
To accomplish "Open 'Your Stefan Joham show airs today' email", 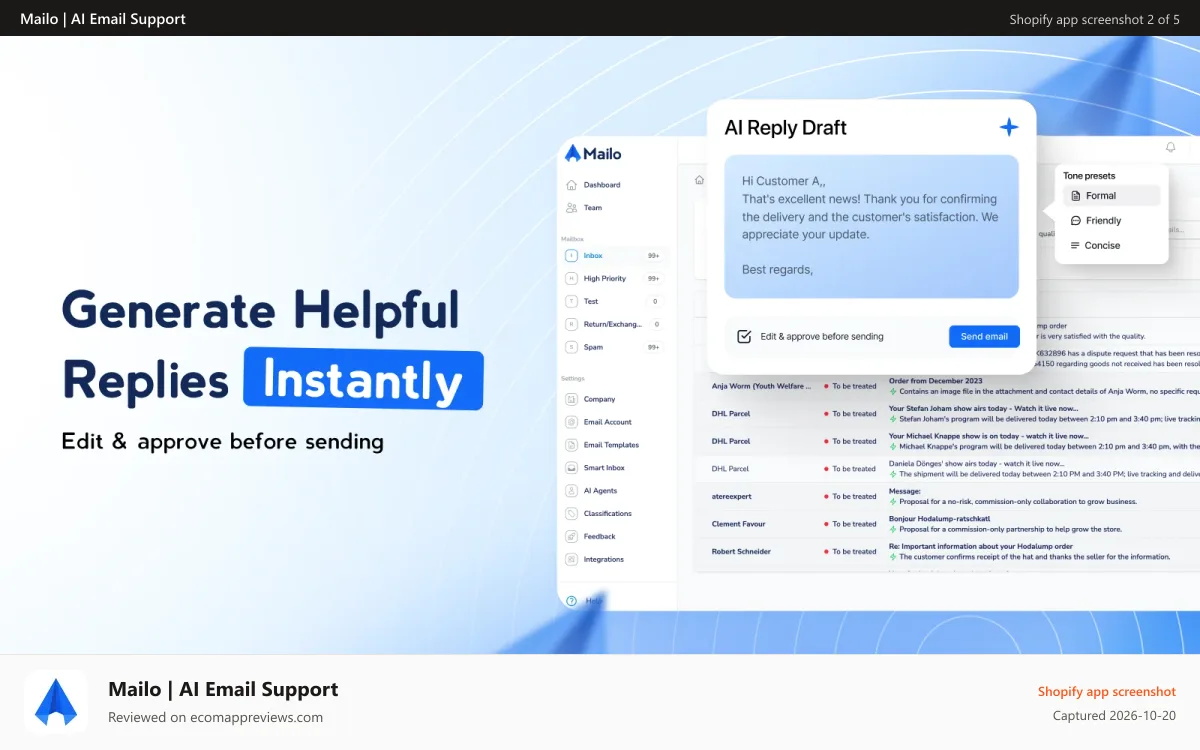I will (x=946, y=413).
